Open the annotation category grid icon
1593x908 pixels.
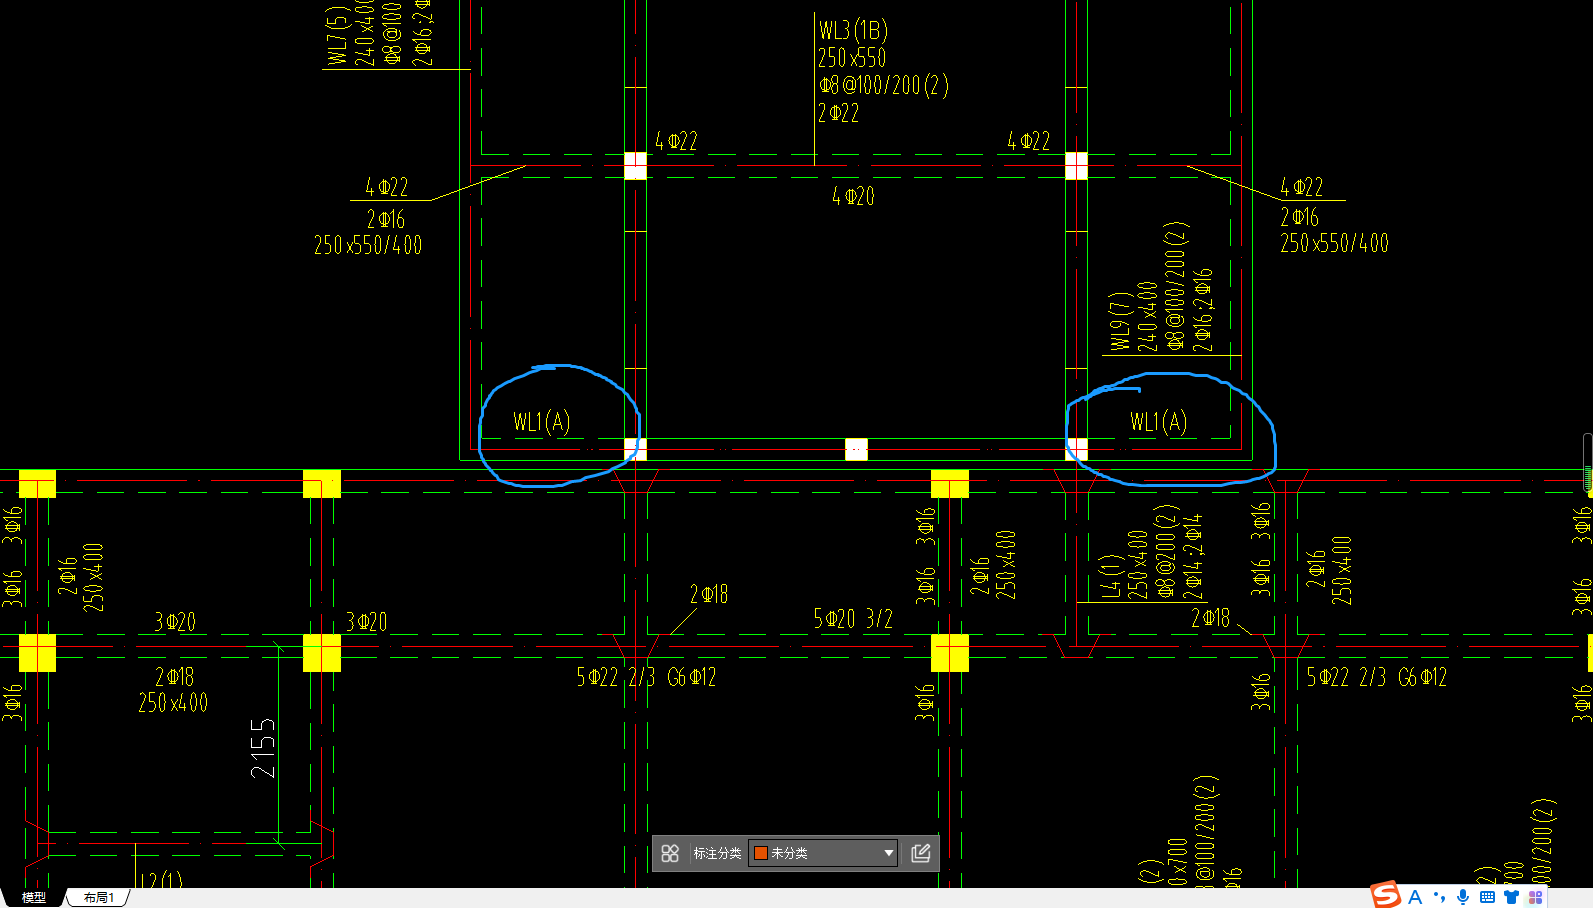[670, 853]
